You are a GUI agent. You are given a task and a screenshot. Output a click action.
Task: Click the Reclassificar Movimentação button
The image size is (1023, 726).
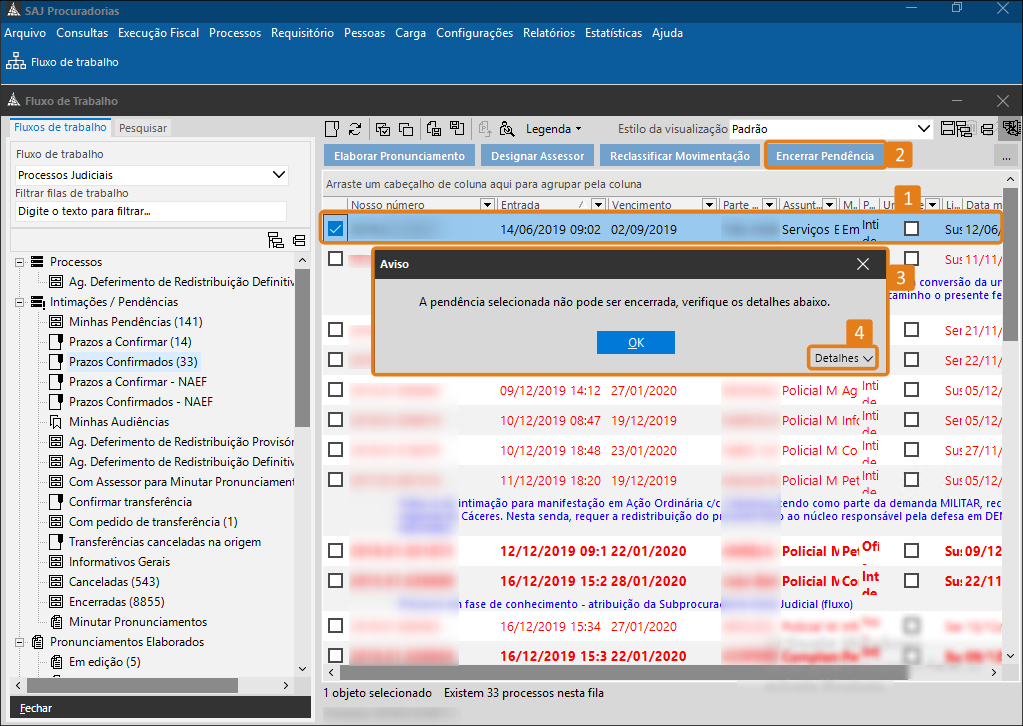tap(680, 156)
